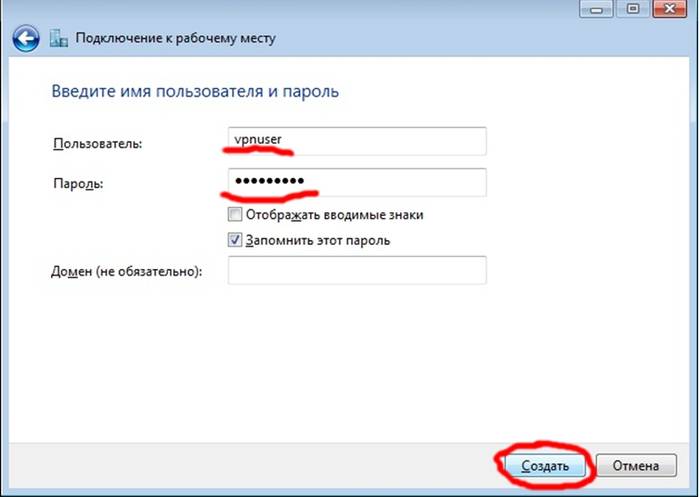Image resolution: width=700 pixels, height=497 pixels.
Task: Click the 'Домен (не обязательно):' label
Action: tap(125, 272)
